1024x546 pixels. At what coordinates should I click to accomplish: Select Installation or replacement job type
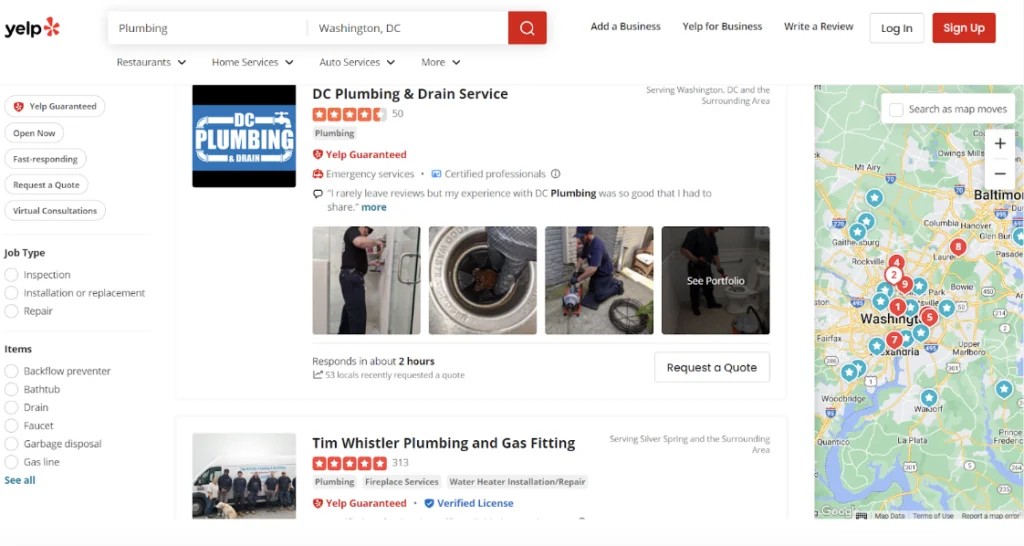(x=11, y=293)
